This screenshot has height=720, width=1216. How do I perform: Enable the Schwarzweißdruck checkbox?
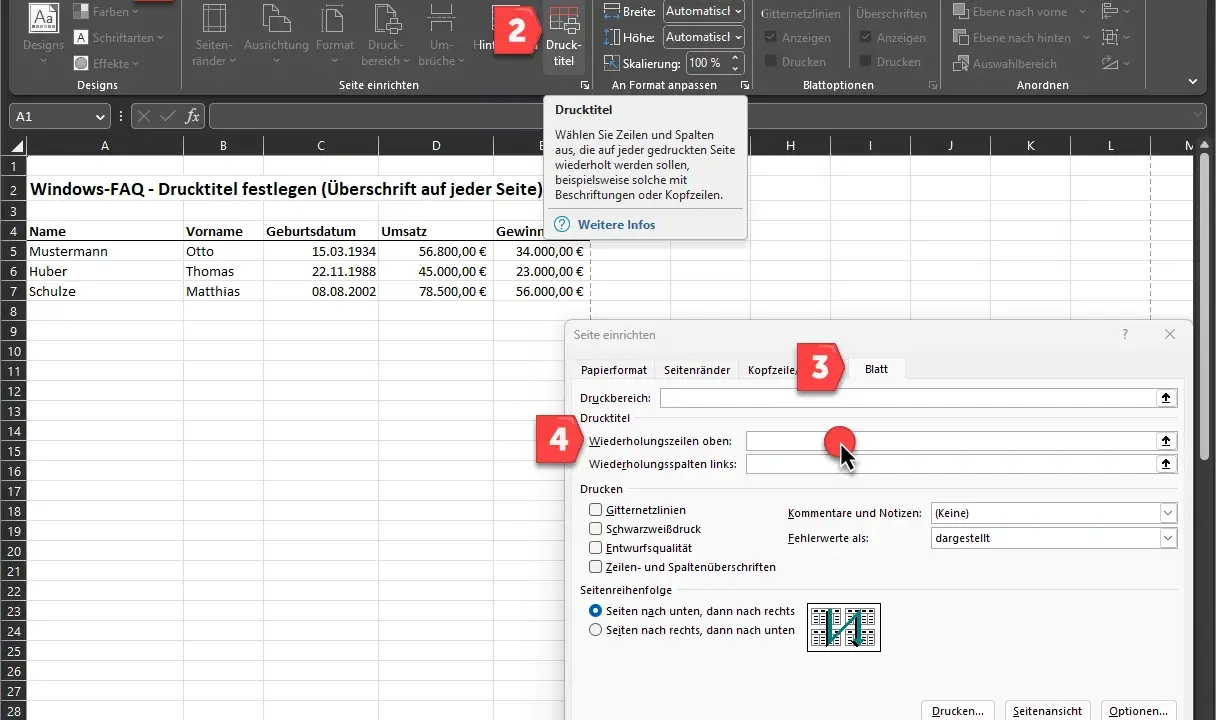(x=596, y=529)
